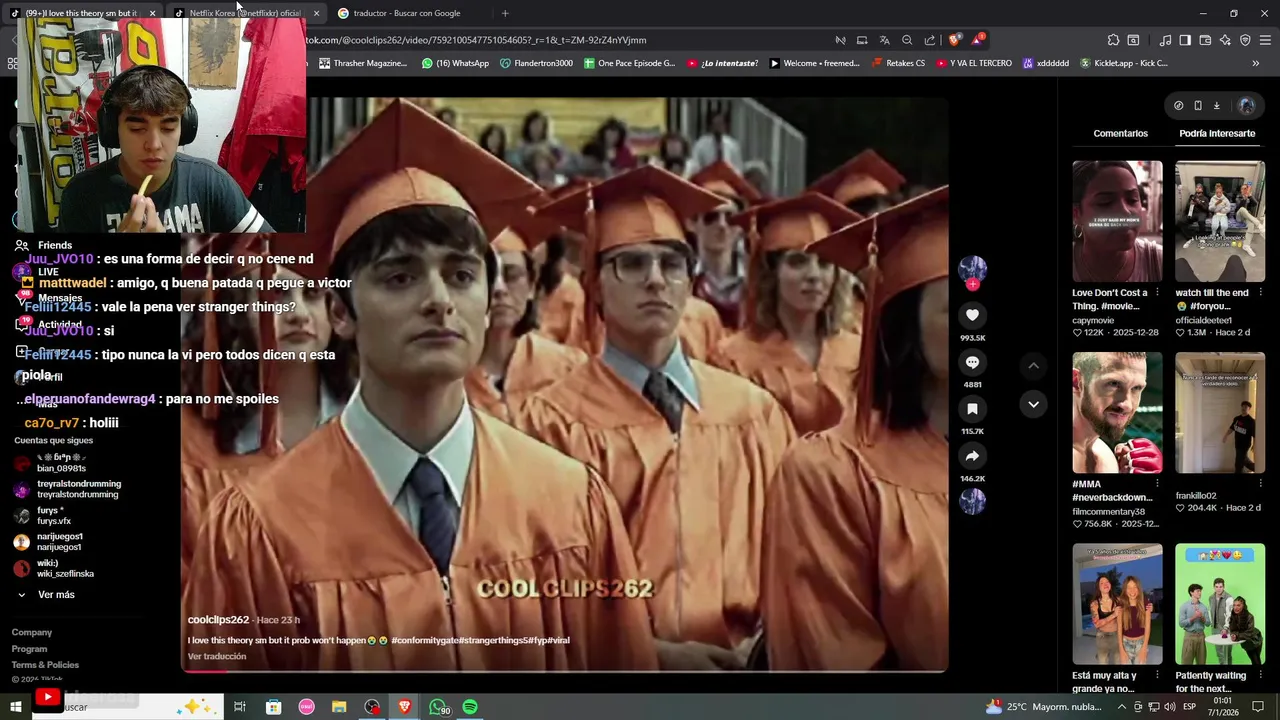Show more bookmarks with the double chevron

tap(1255, 63)
